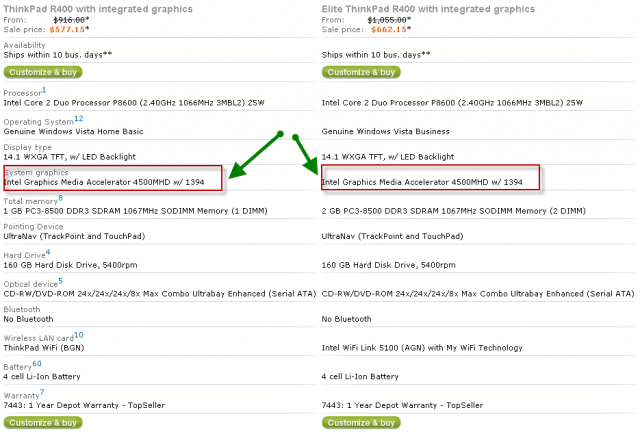640x434 pixels.
Task: Click the 'Bluetooth' label
Action: pos(22,309)
